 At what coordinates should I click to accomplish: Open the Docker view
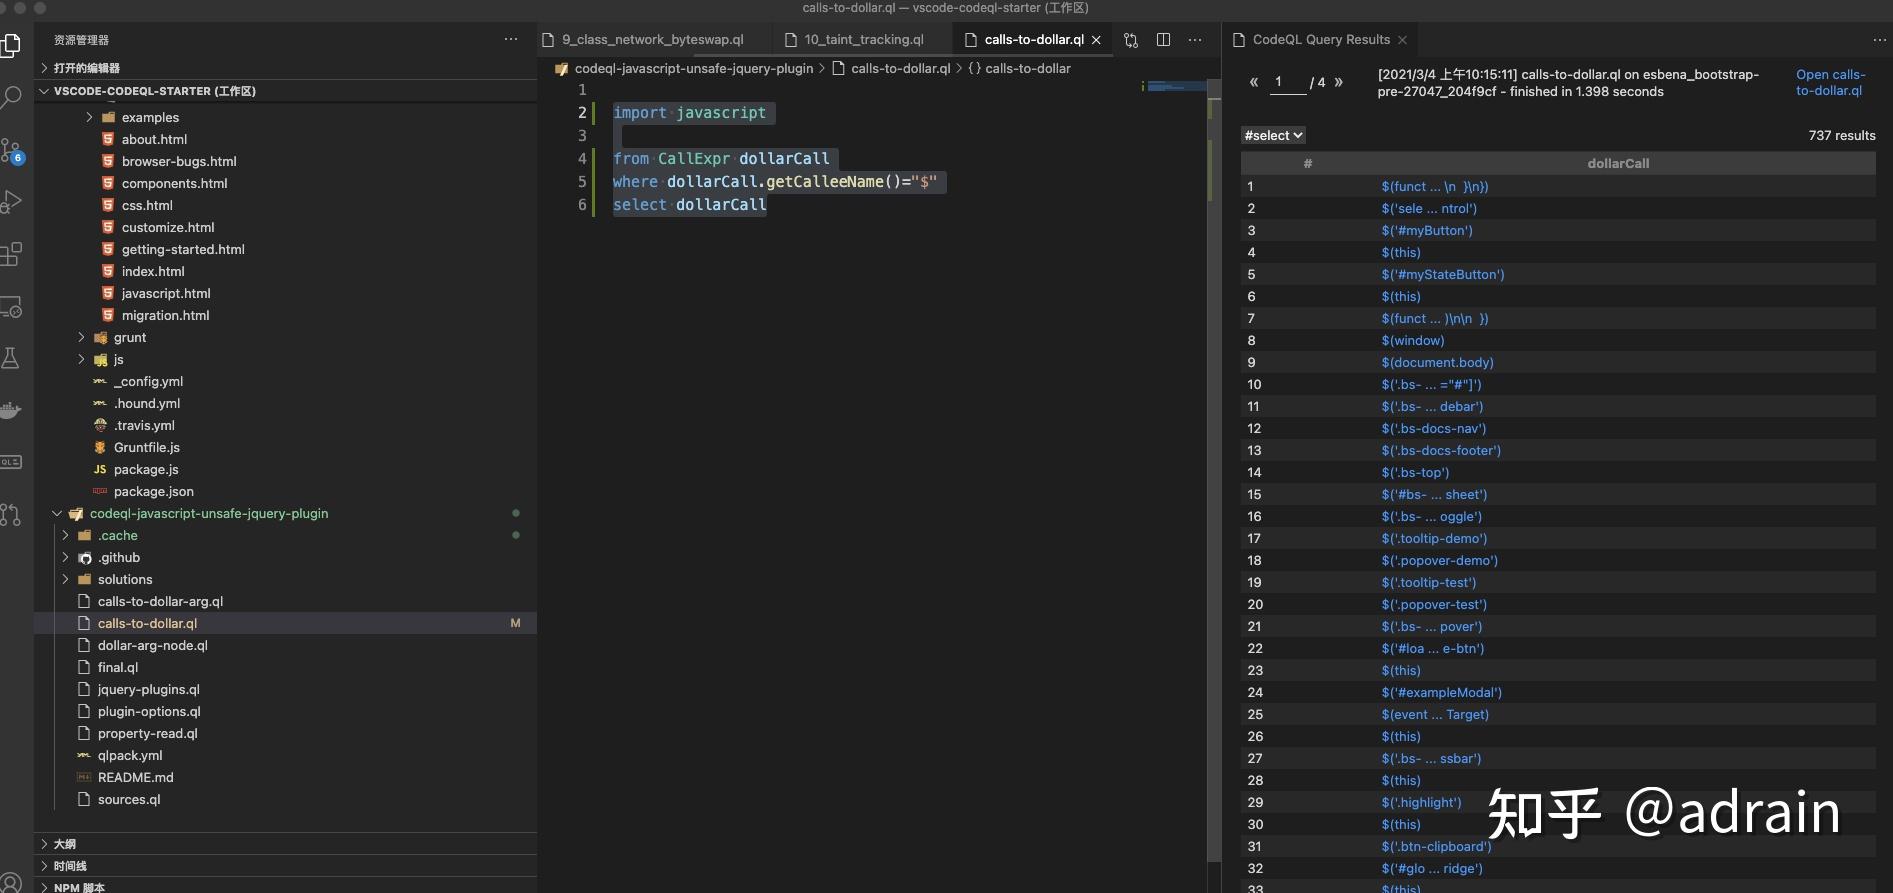pos(11,410)
